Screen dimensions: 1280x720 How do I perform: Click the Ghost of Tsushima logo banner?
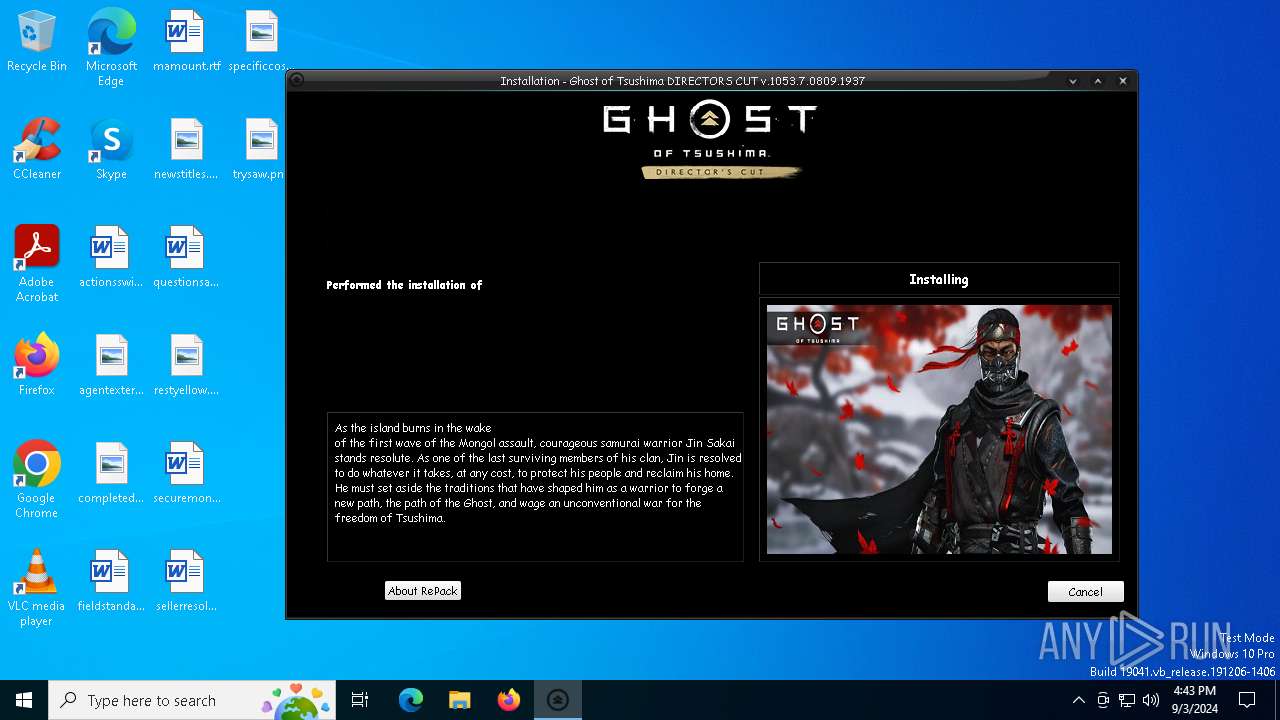coord(711,139)
